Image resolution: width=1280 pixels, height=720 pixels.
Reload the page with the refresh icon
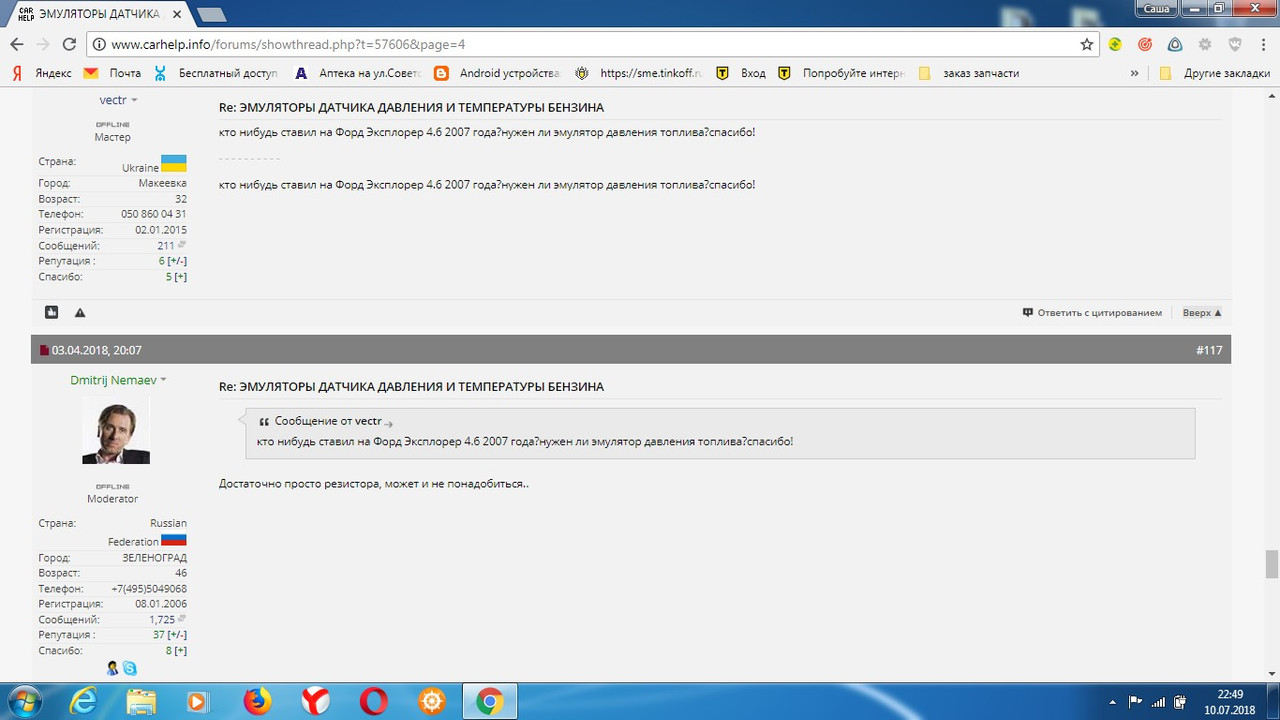click(x=69, y=44)
